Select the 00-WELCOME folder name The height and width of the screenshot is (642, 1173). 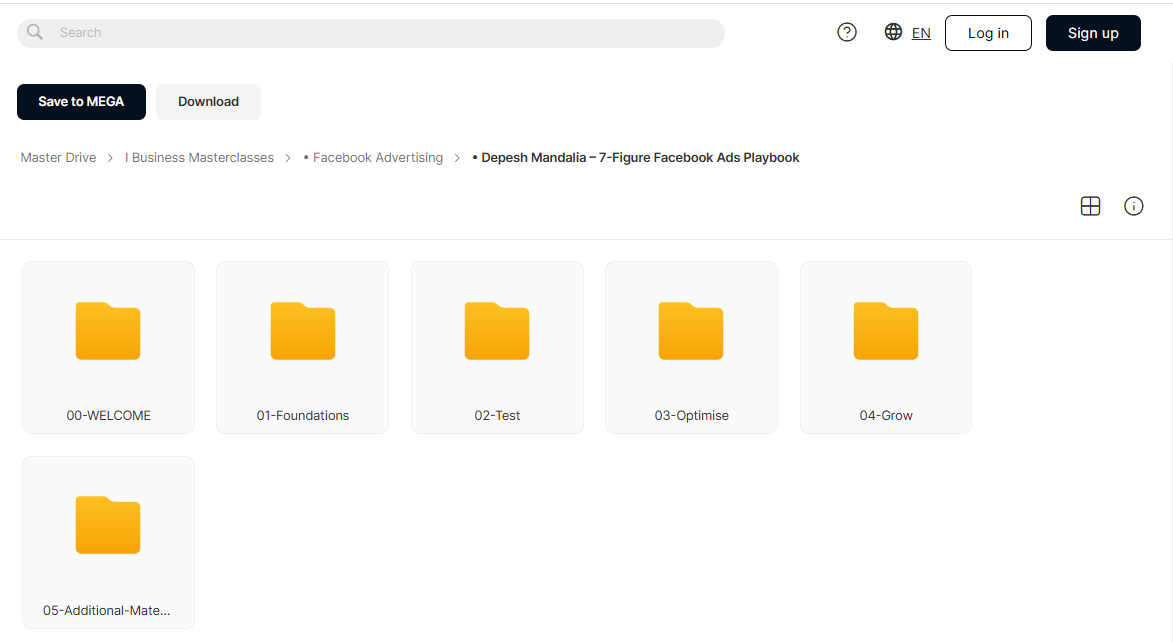108,415
